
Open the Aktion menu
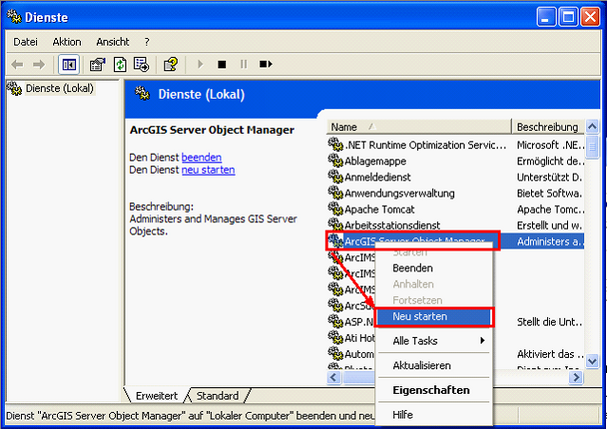[67, 42]
